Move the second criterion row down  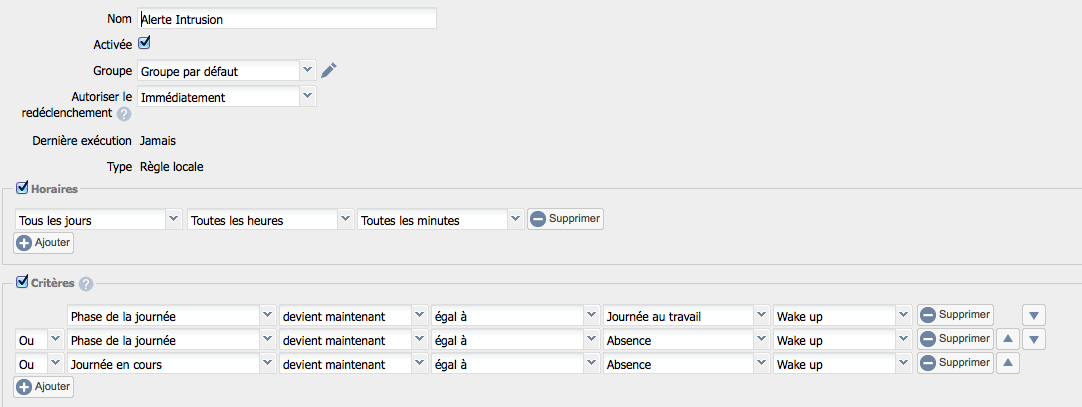click(1034, 339)
